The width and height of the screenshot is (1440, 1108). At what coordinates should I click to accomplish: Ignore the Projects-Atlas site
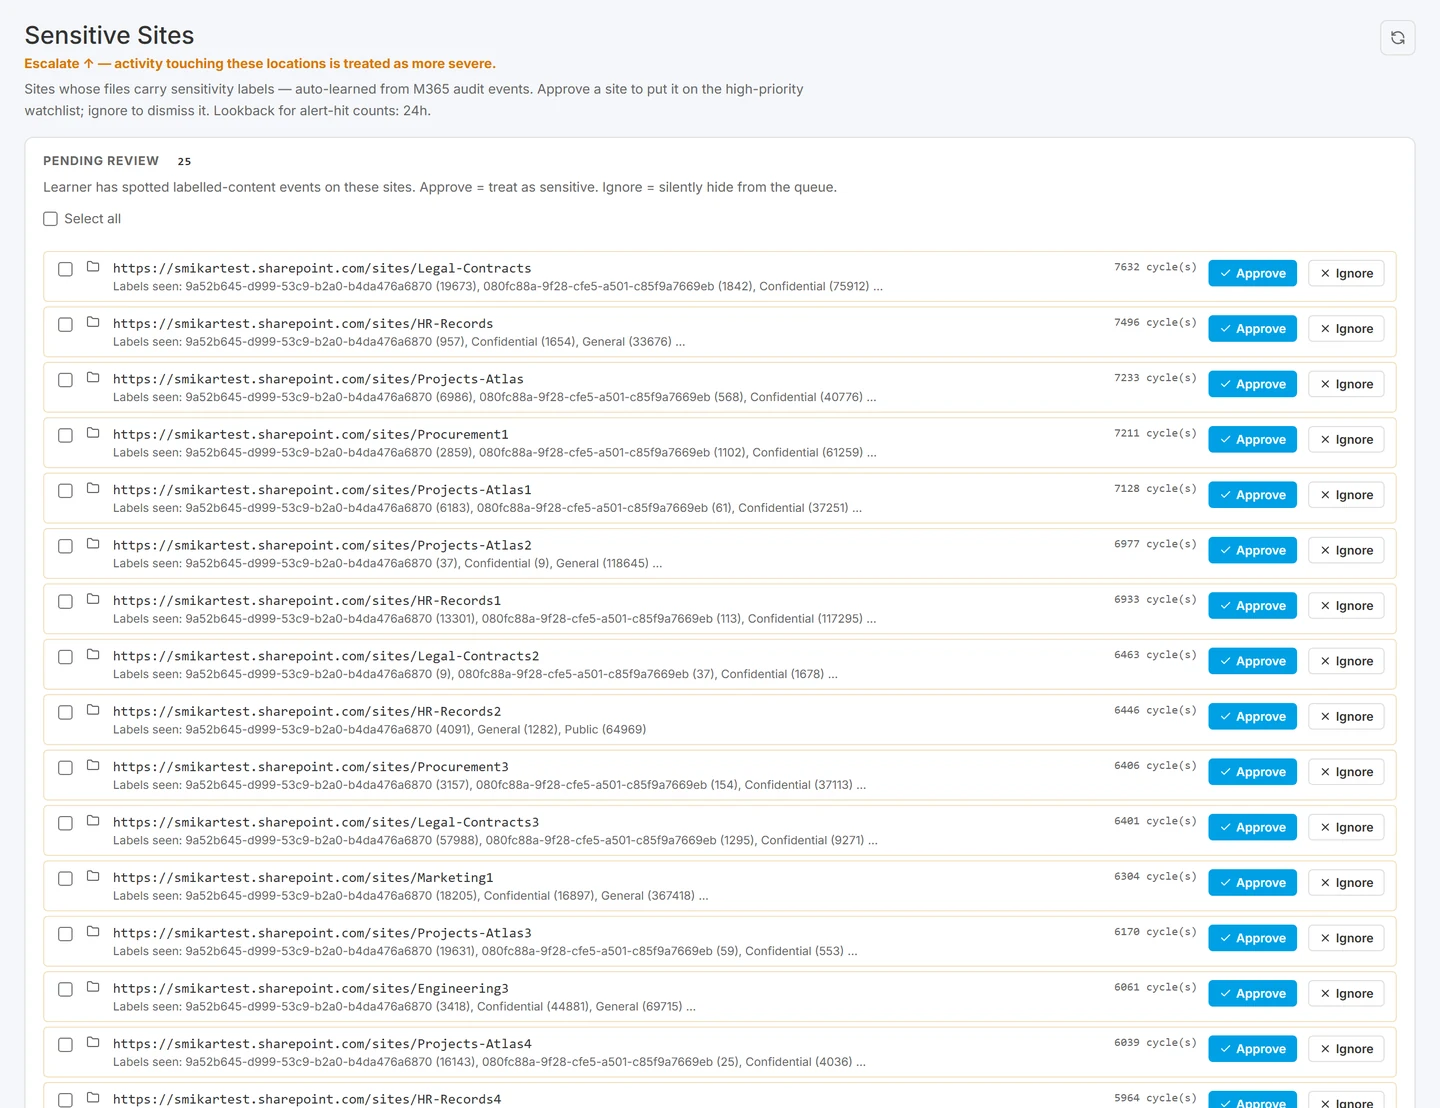(1346, 384)
